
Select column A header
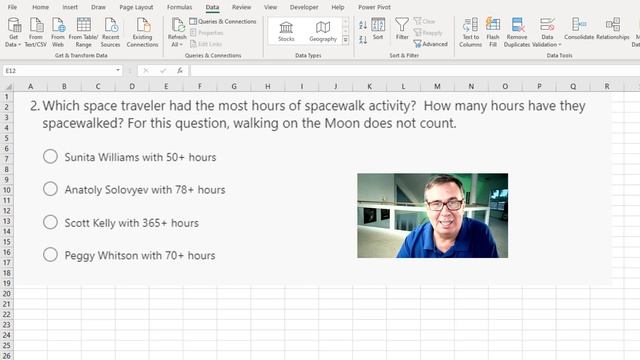31,86
